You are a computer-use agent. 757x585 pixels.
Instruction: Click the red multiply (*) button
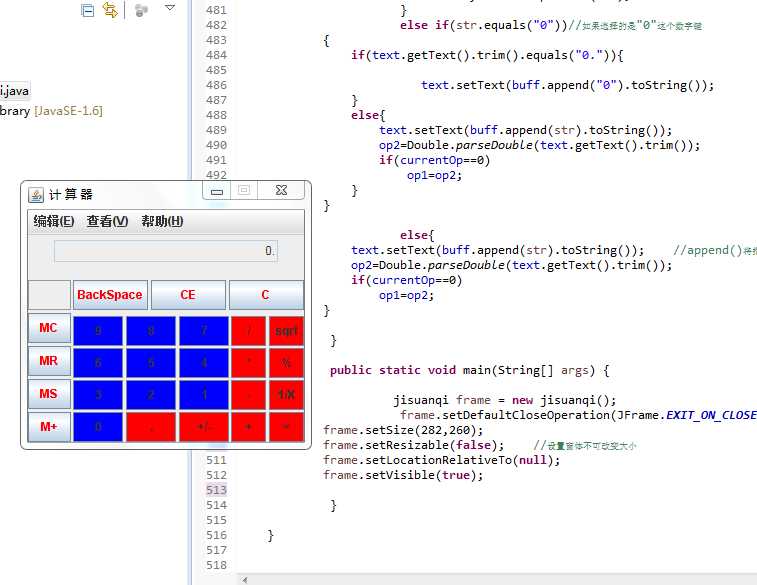(249, 362)
